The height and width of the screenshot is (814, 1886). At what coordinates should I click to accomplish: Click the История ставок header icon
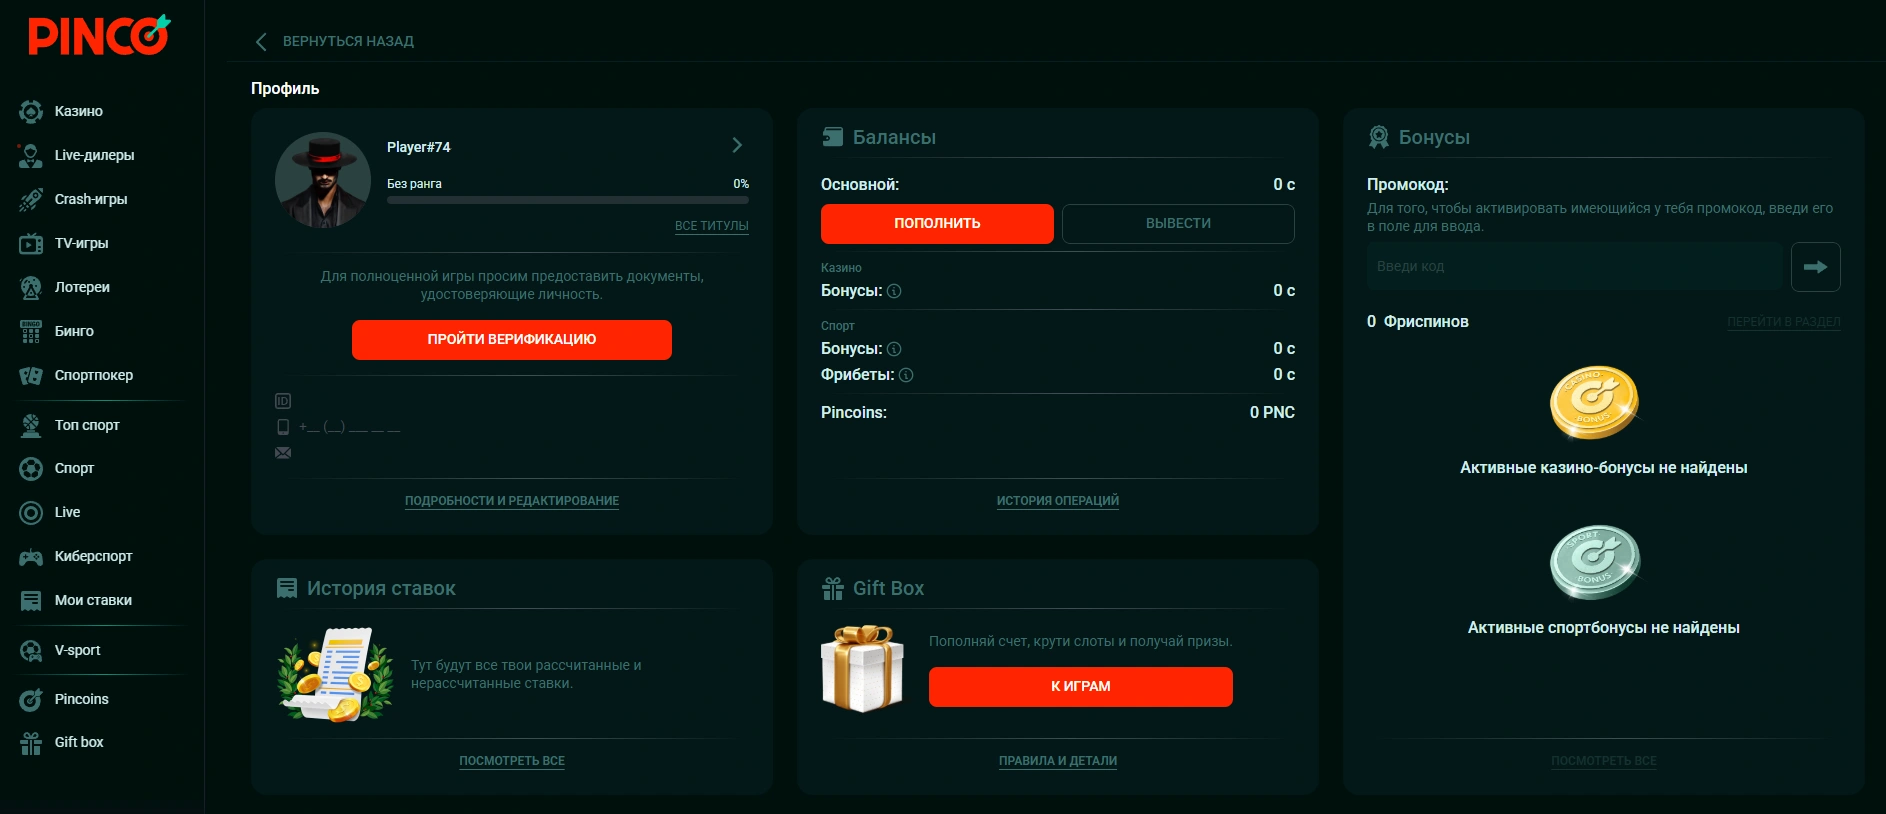pyautogui.click(x=287, y=588)
